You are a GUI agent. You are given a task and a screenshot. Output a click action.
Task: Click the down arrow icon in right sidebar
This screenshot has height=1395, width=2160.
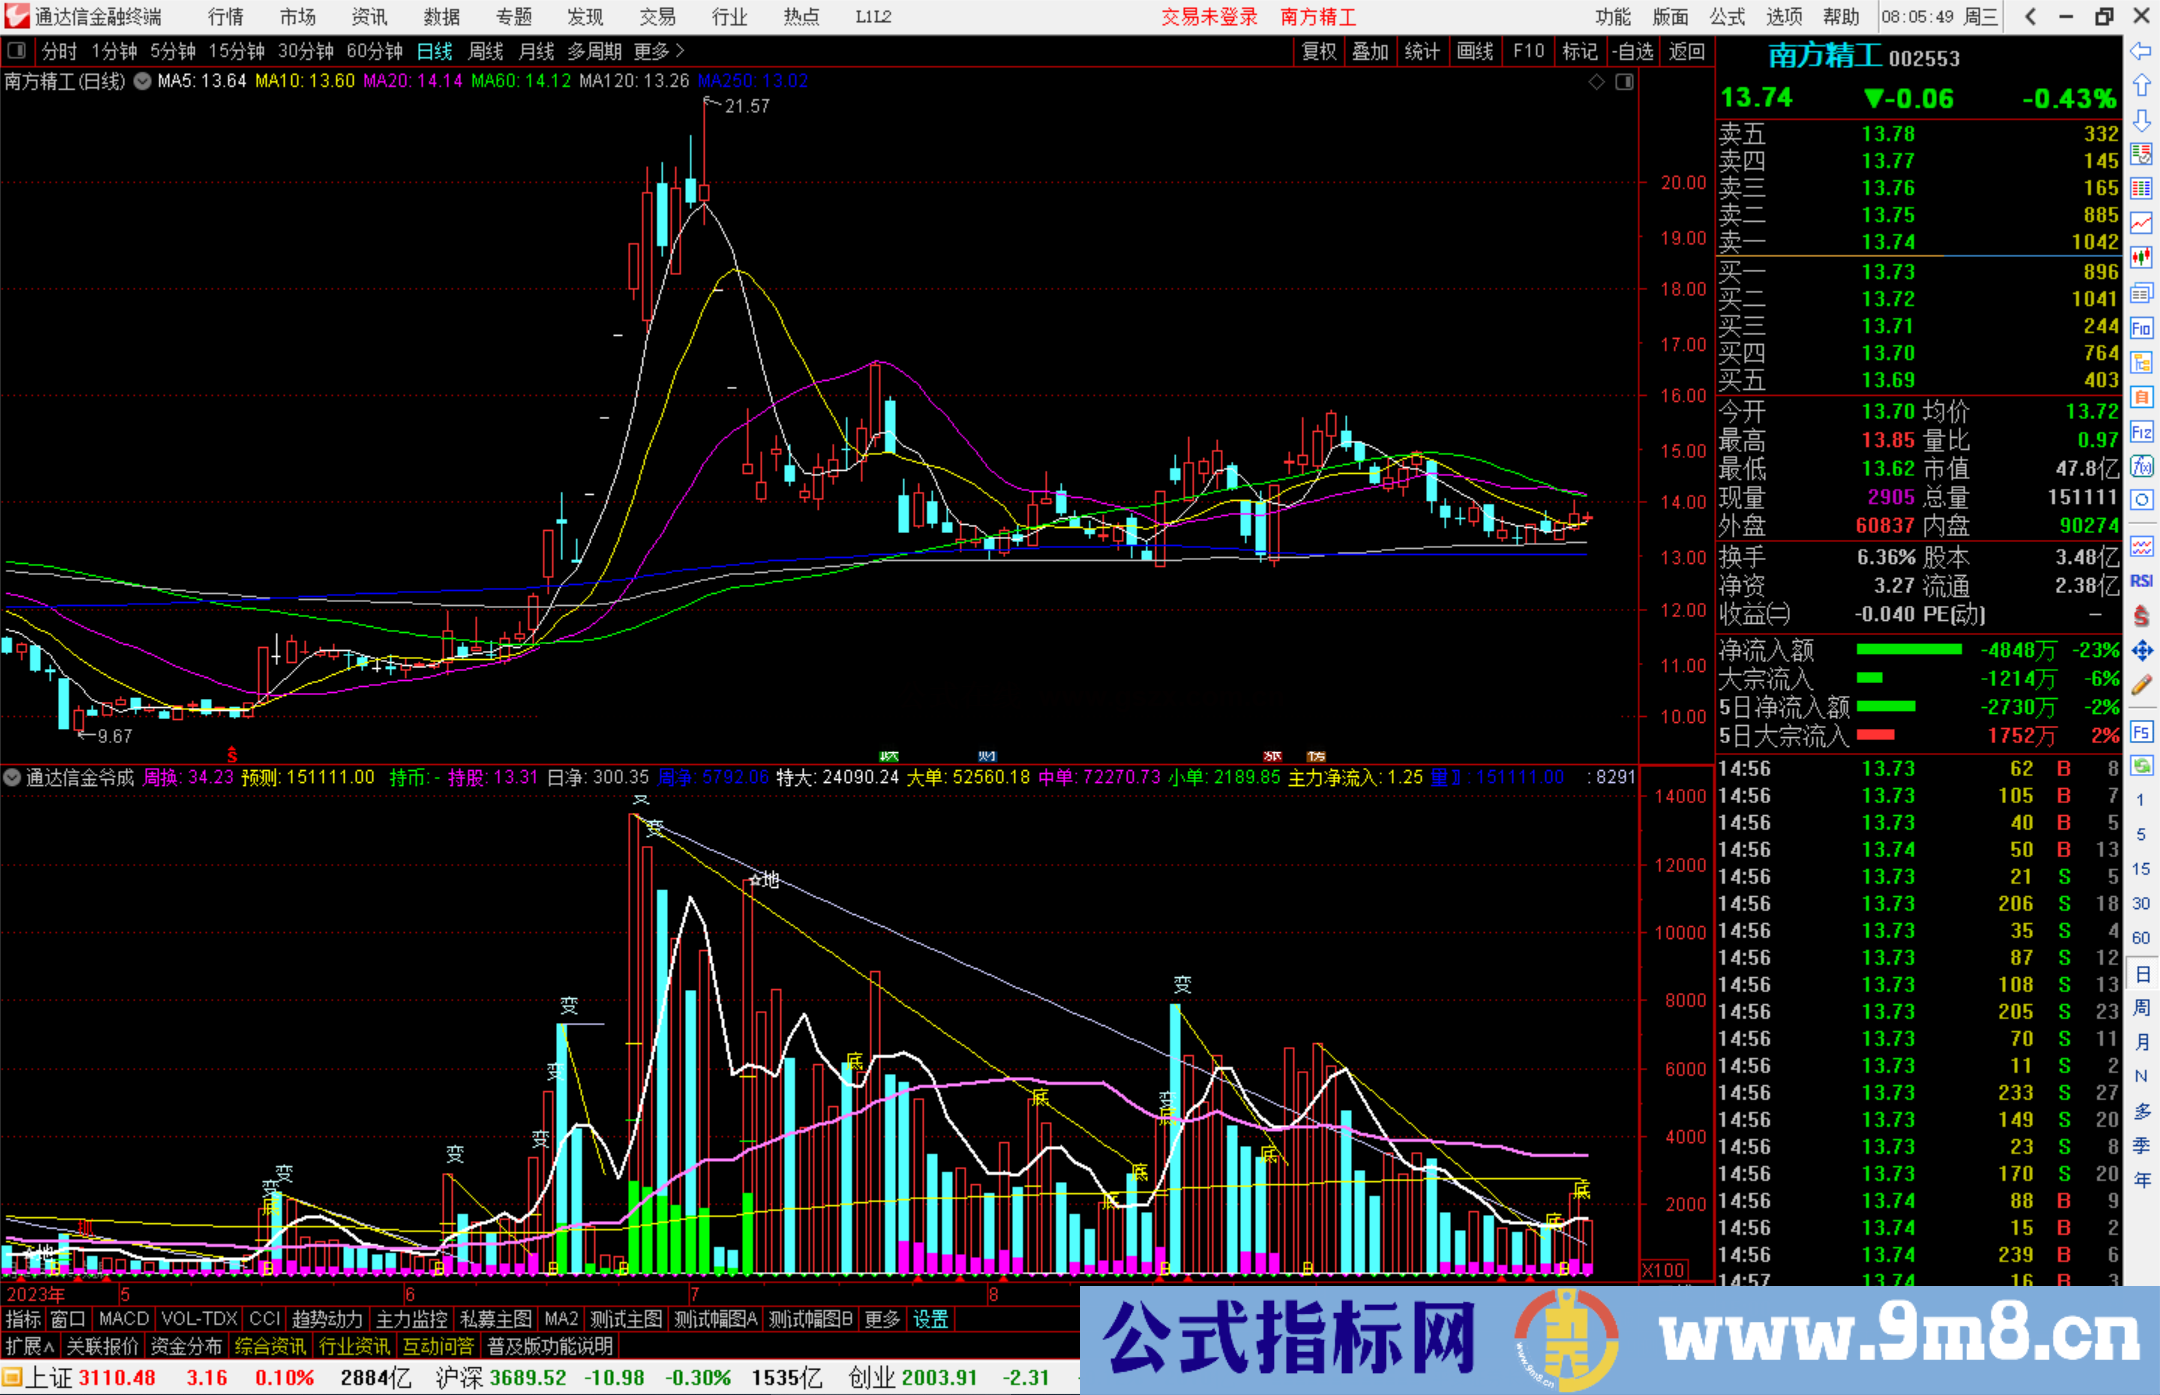(x=2141, y=120)
